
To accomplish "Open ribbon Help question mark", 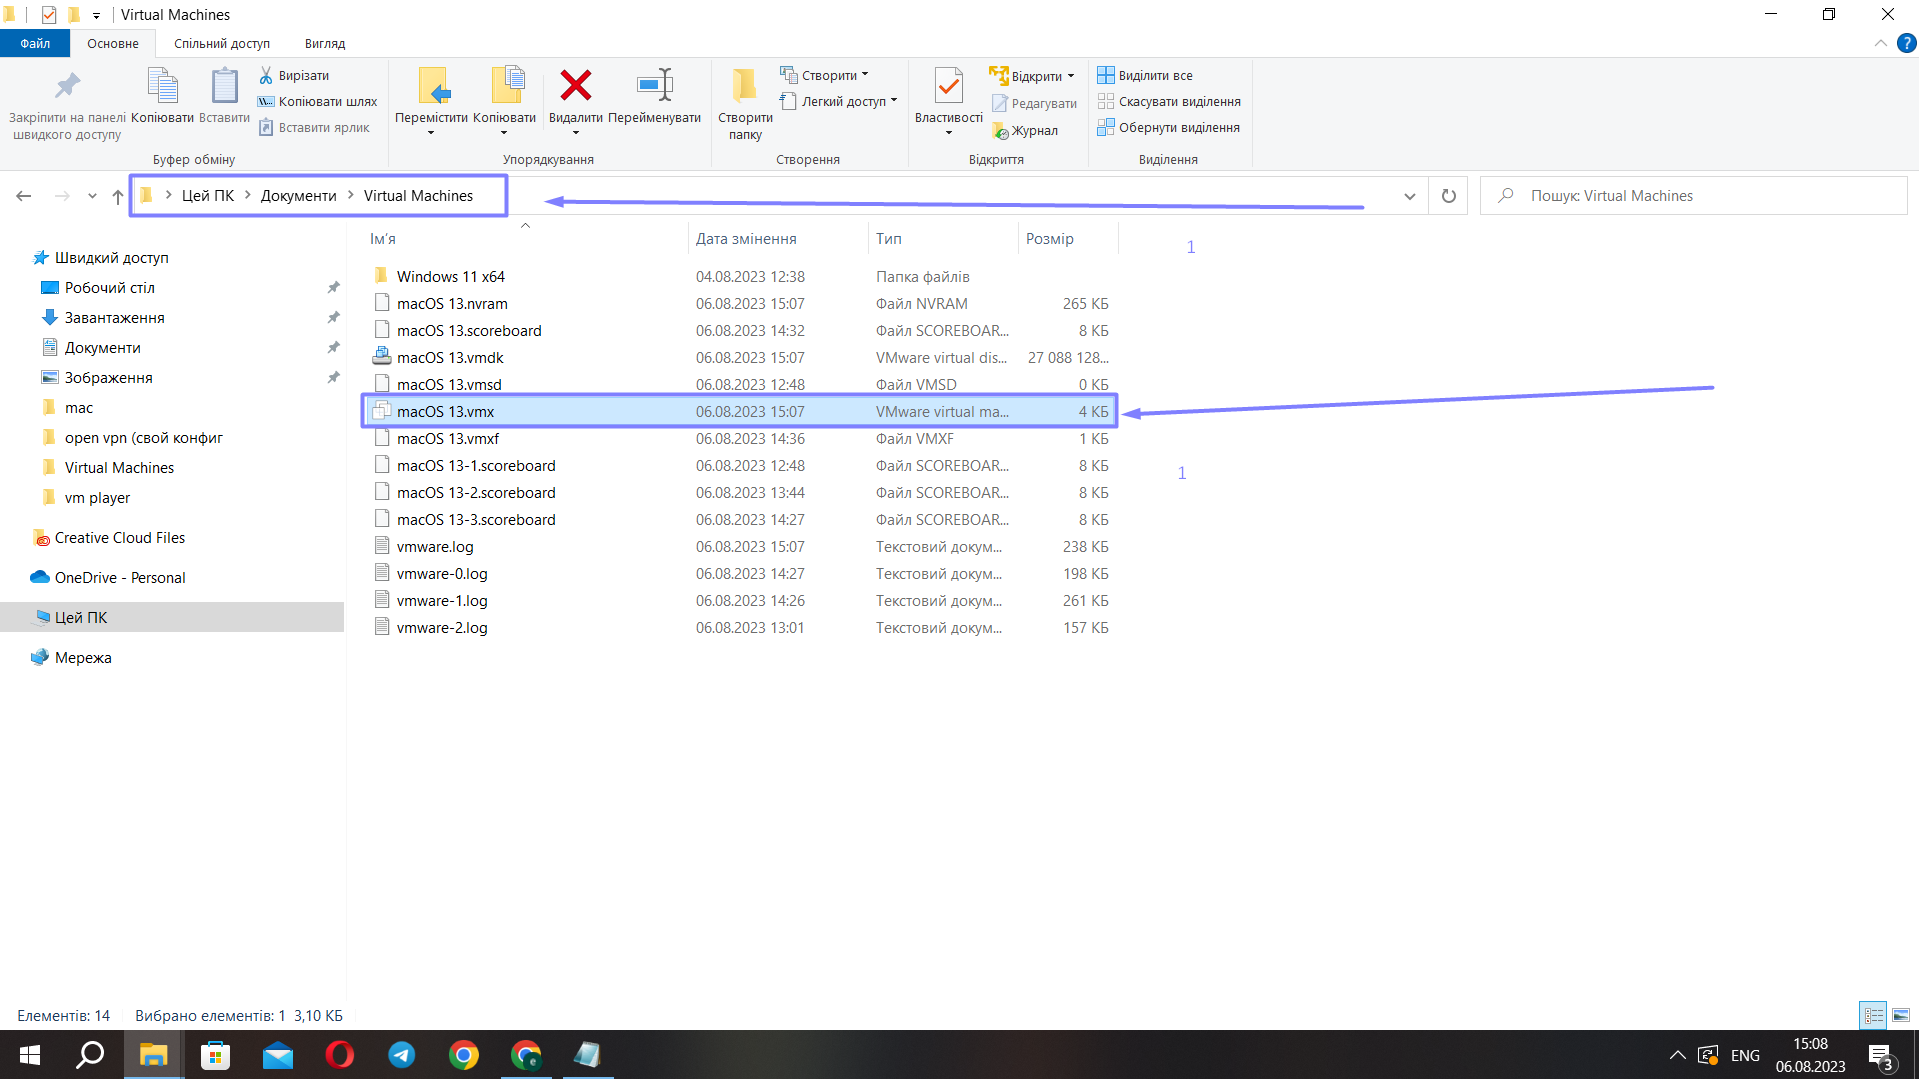I will [1906, 43].
